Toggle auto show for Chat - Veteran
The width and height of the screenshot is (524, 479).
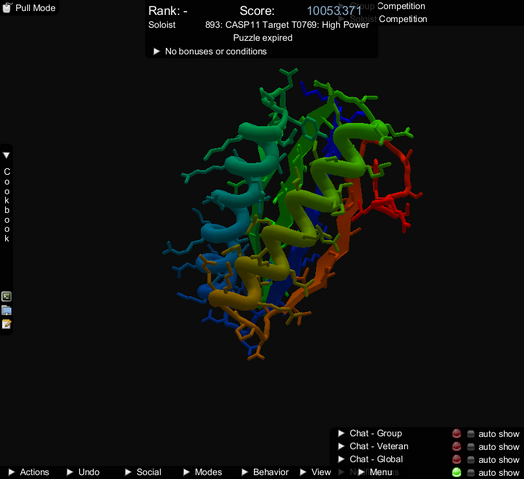click(471, 447)
